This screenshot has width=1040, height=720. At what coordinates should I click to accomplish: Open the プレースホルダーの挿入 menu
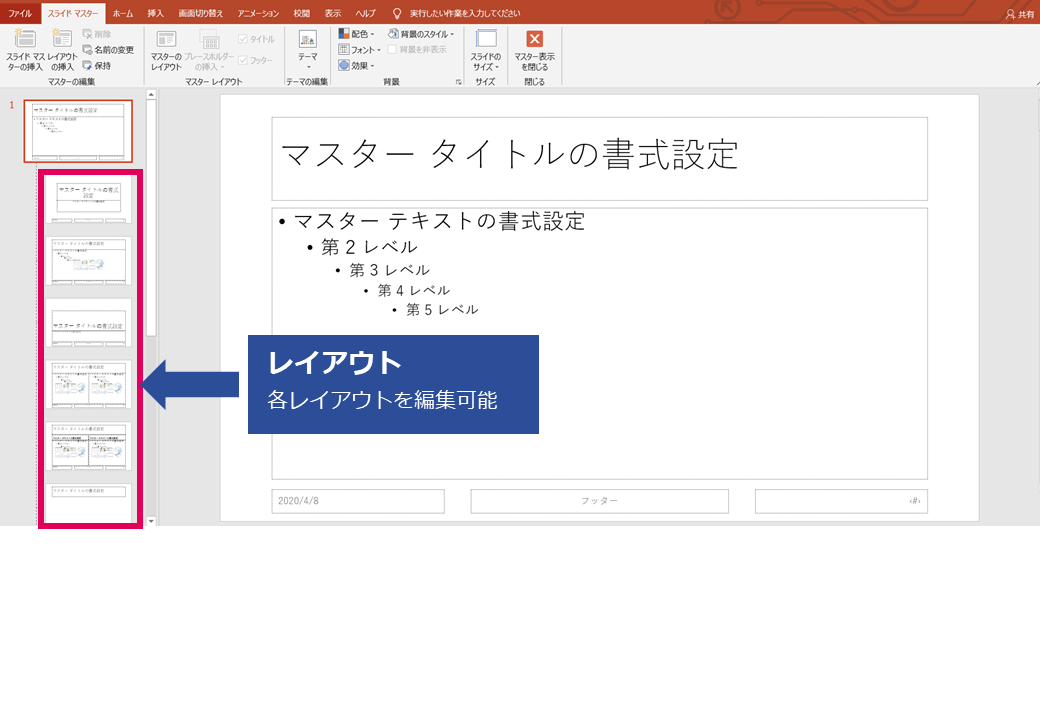(x=209, y=50)
